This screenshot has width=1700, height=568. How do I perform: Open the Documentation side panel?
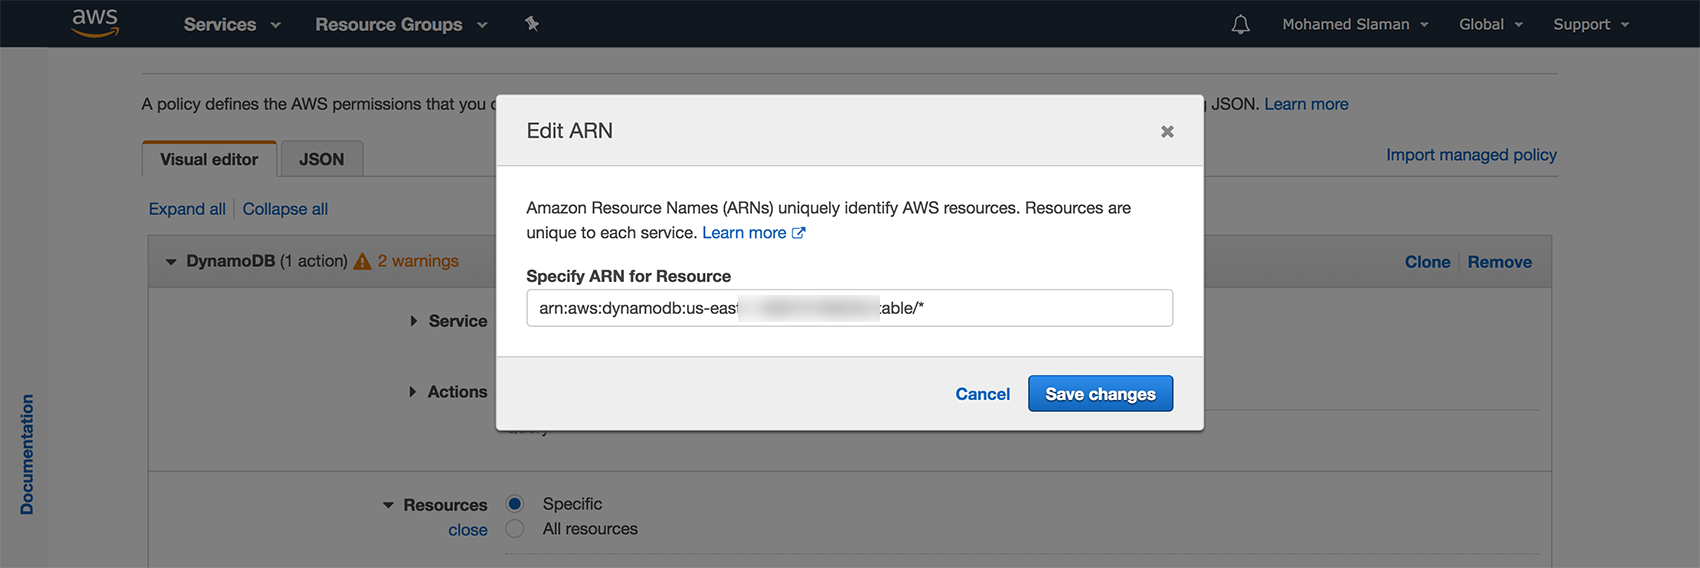(x=27, y=454)
